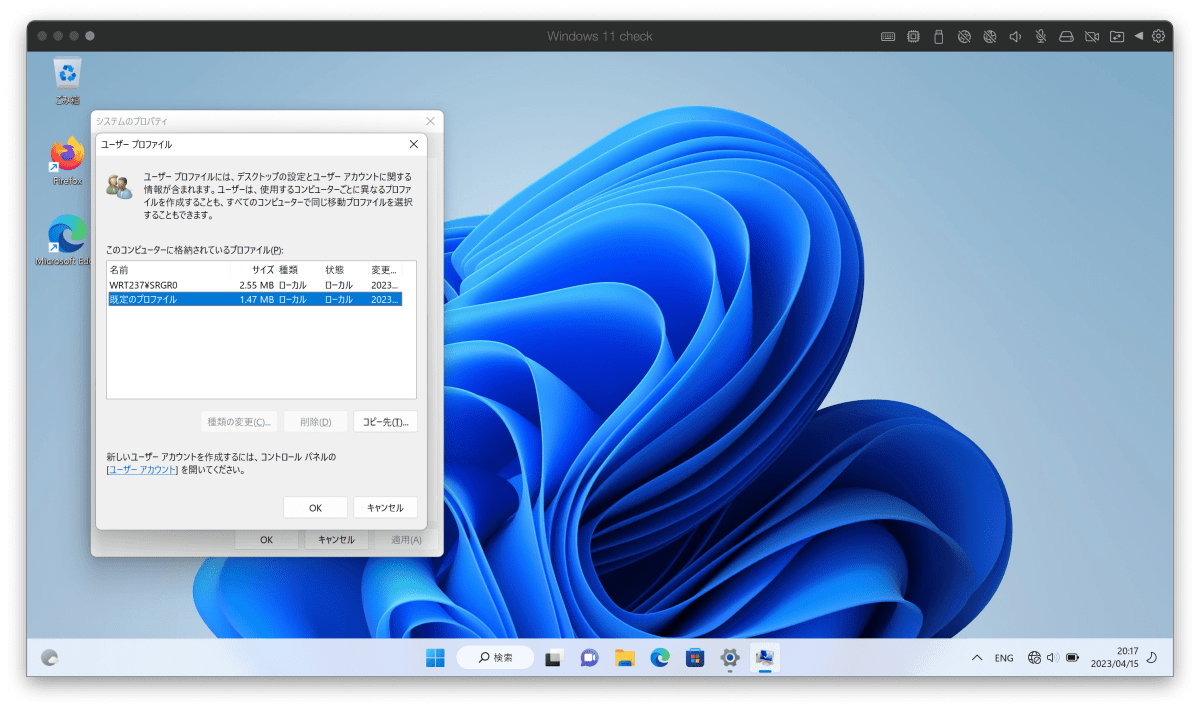1200x710 pixels.
Task: Click the speaker sound icon in Parallels toolbar
Action: point(1015,36)
